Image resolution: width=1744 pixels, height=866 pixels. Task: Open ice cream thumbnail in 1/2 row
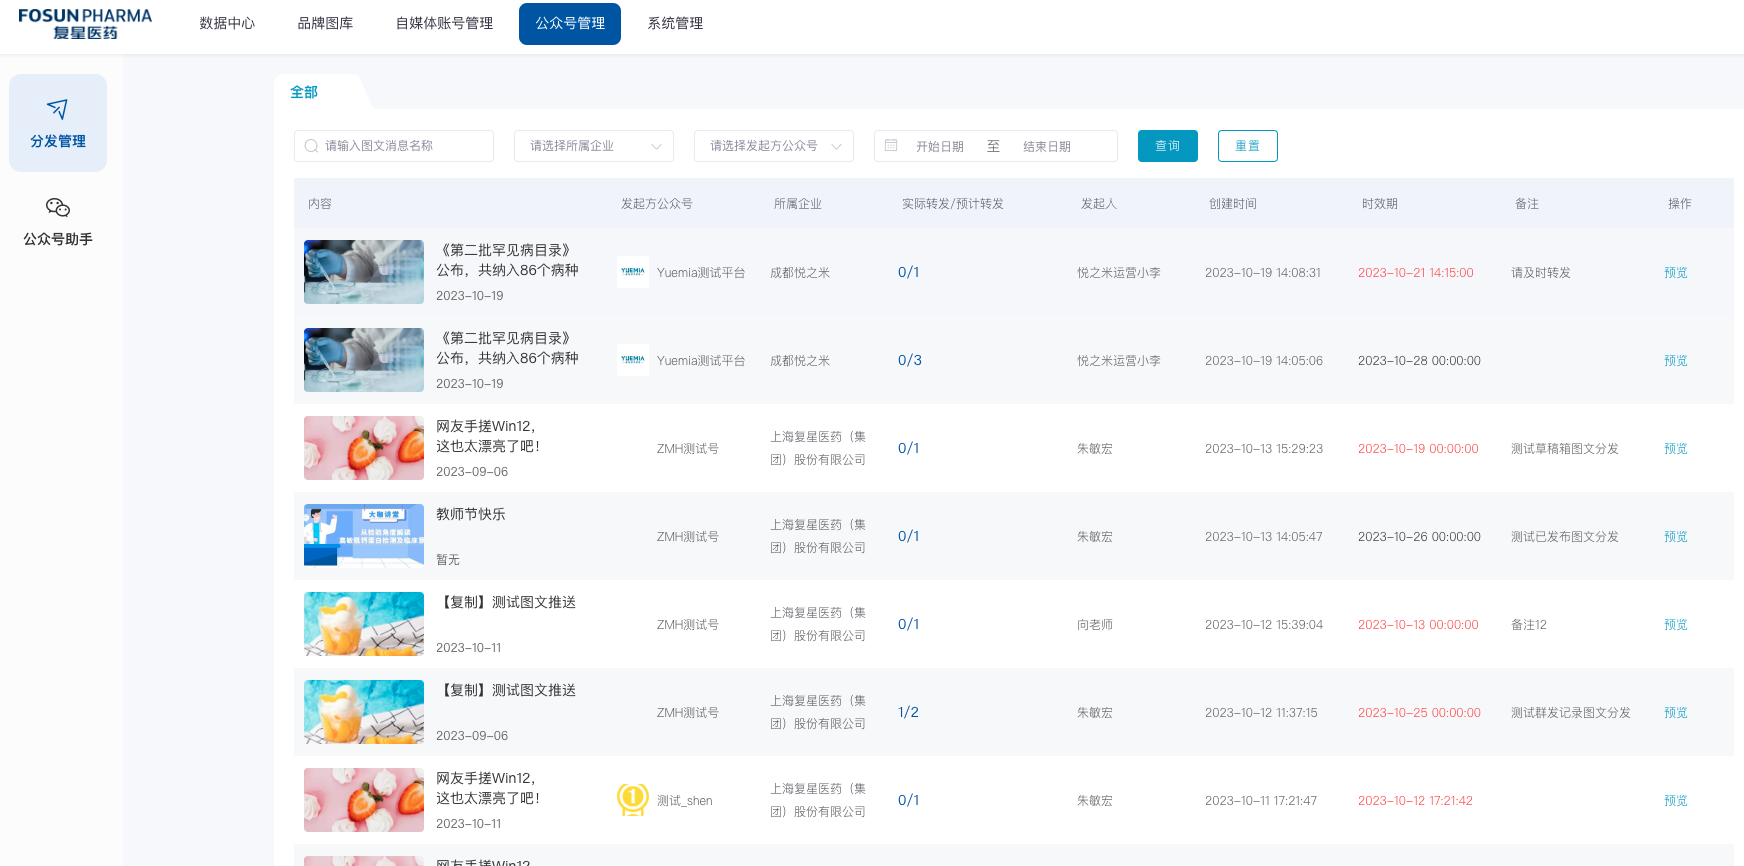(364, 712)
